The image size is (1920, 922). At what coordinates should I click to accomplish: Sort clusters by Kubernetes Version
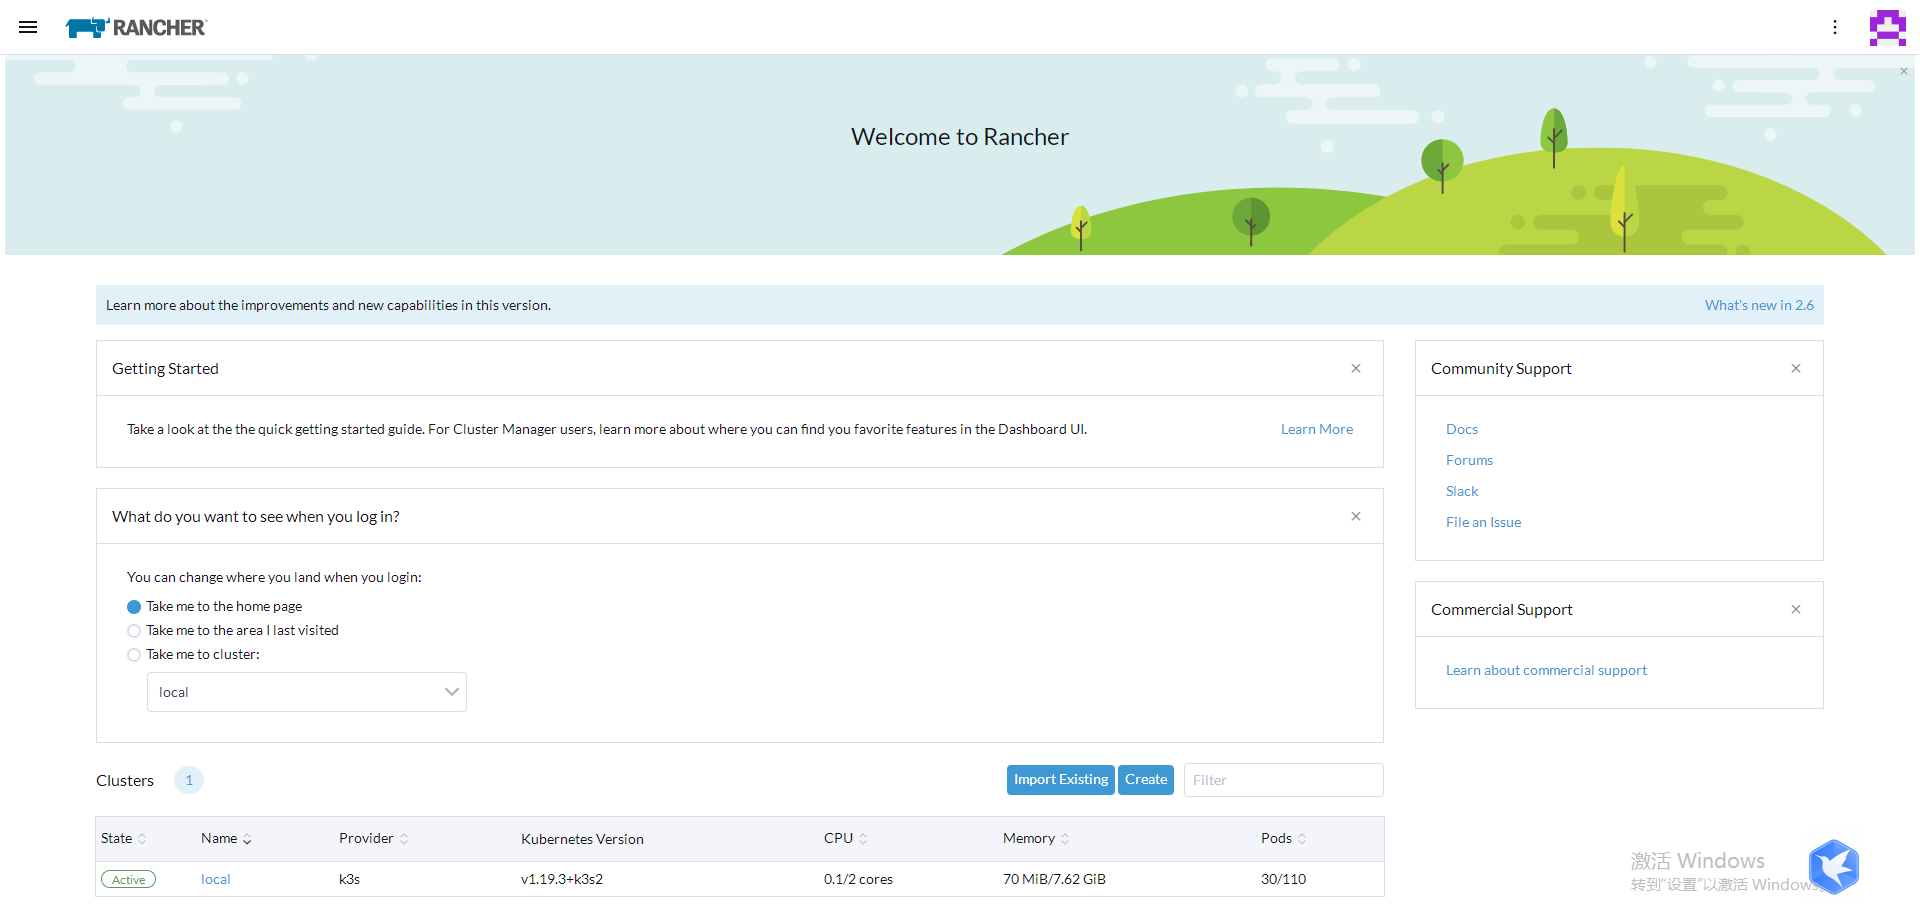coord(582,838)
